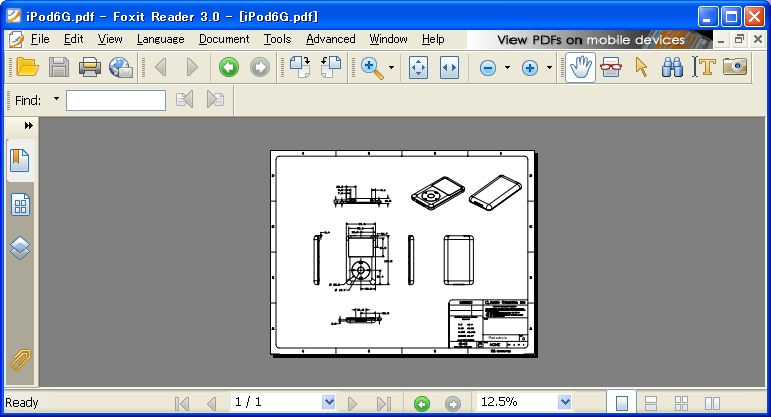The height and width of the screenshot is (417, 771).
Task: Open page number dropdown in status bar
Action: 329,402
